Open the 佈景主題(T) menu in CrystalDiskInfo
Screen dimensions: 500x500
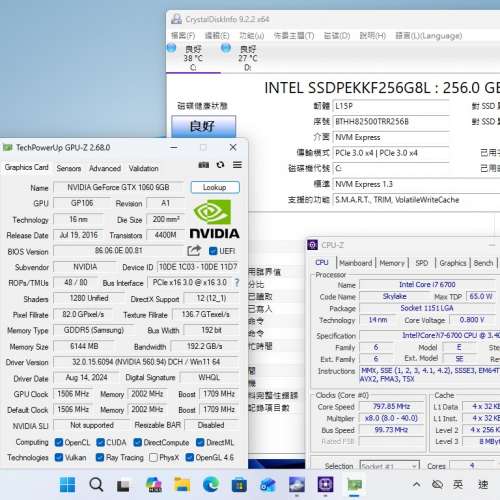[x=294, y=35]
